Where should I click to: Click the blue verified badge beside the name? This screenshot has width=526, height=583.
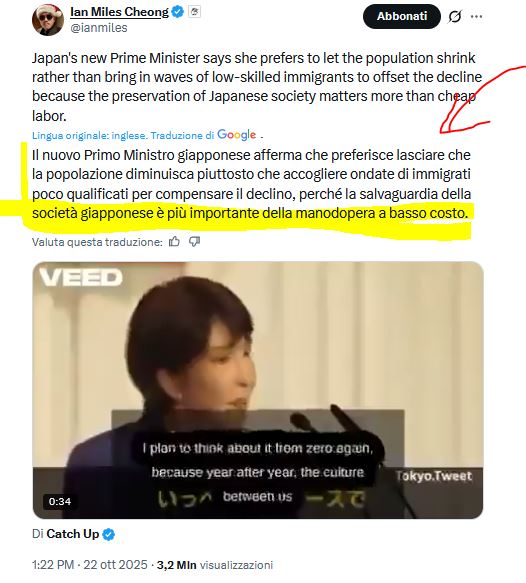click(178, 12)
